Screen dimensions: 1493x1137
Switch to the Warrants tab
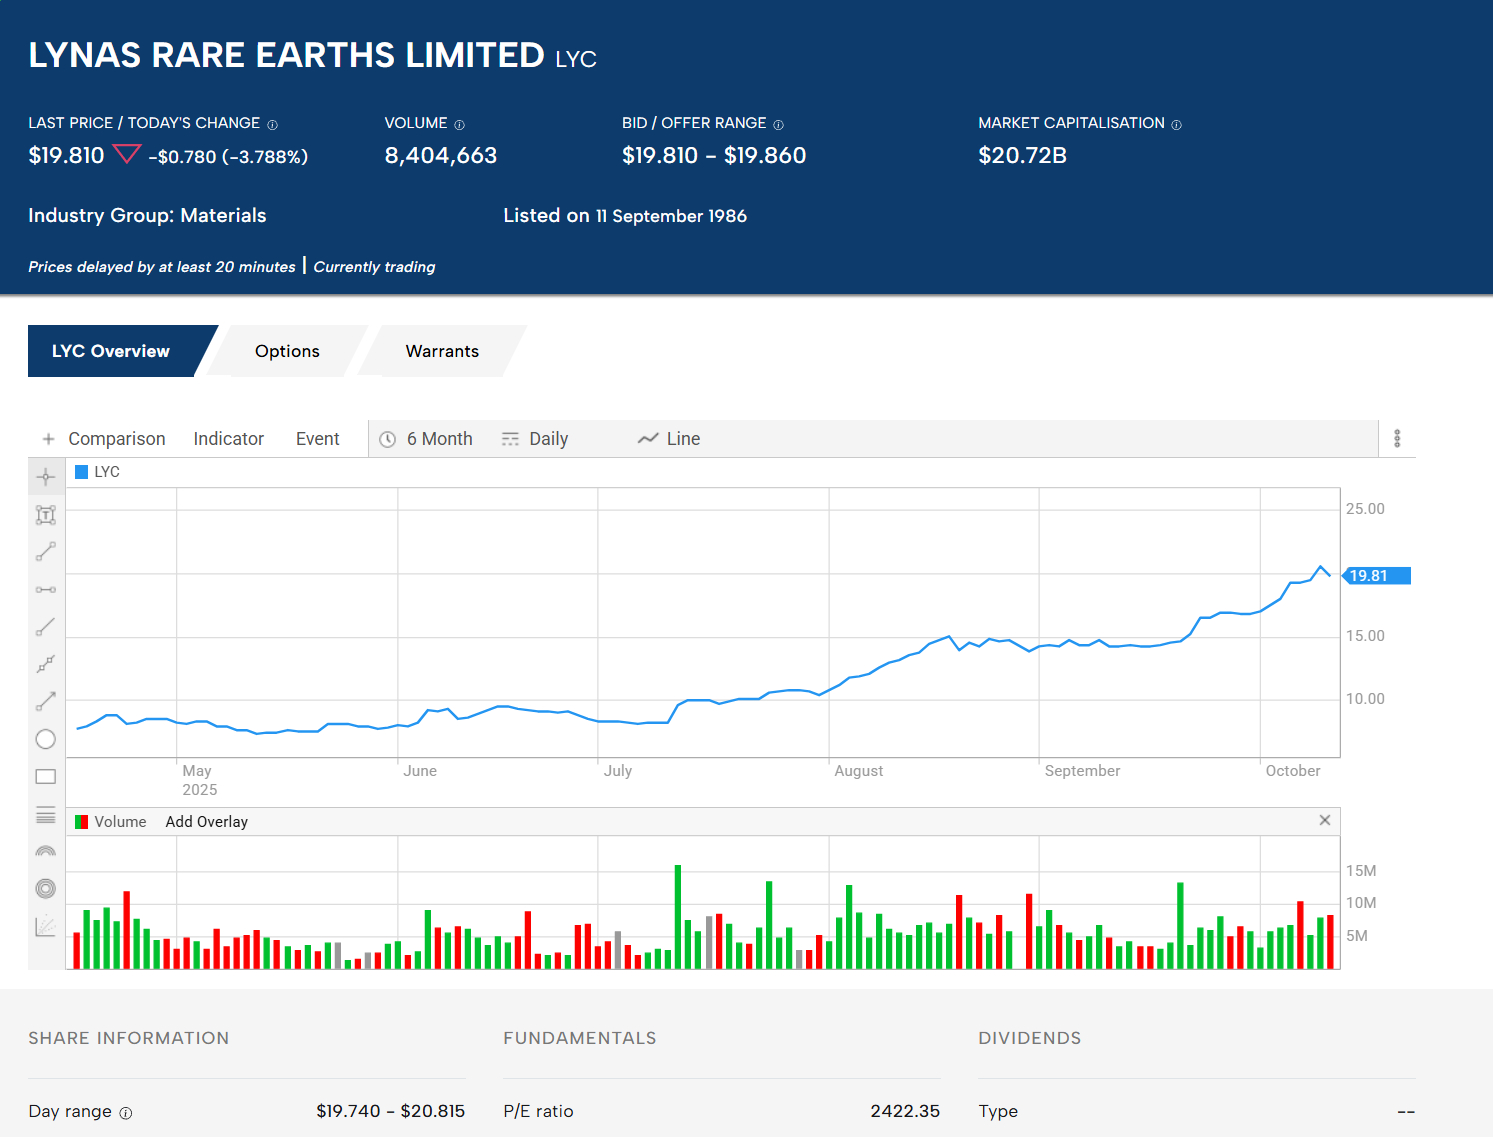coord(442,351)
